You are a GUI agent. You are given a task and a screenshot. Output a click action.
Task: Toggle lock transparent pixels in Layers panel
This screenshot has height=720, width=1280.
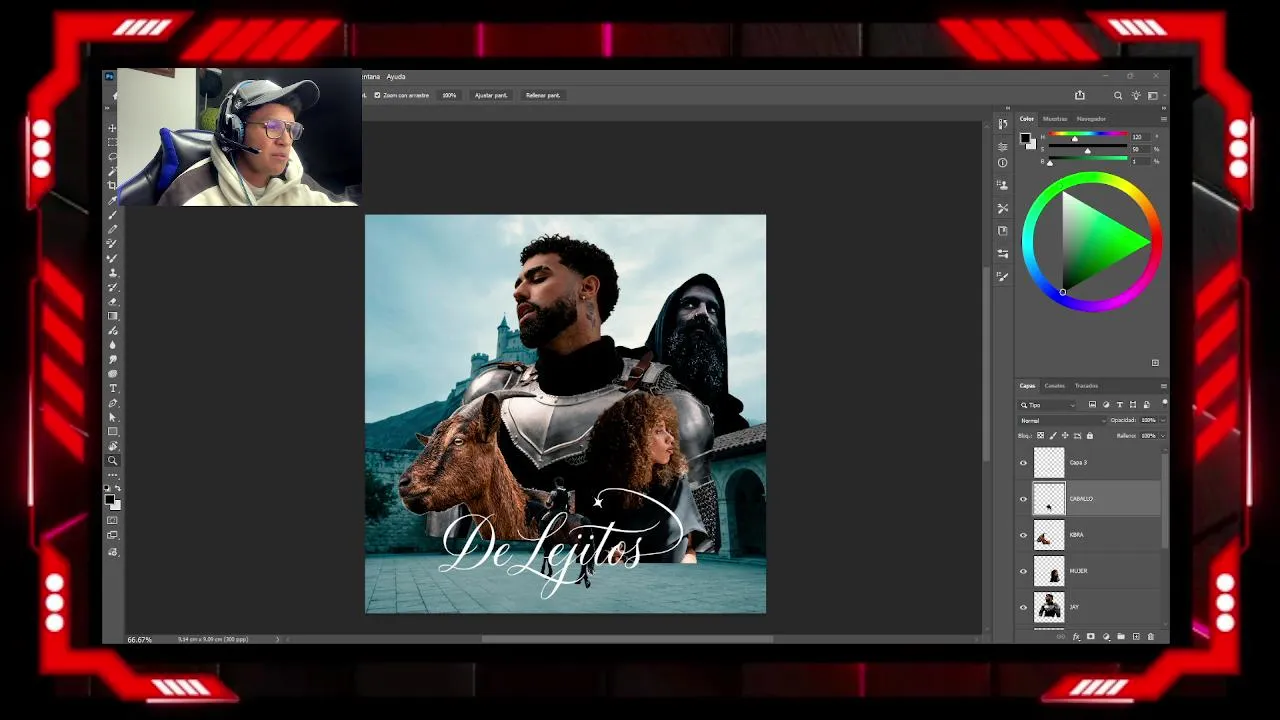click(1040, 436)
